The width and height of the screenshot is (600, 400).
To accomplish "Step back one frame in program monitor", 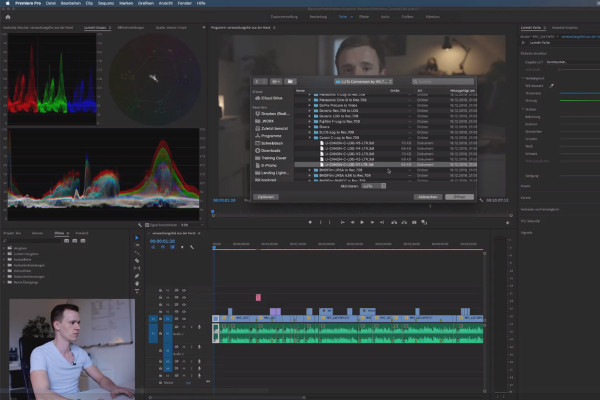I will click(x=352, y=222).
